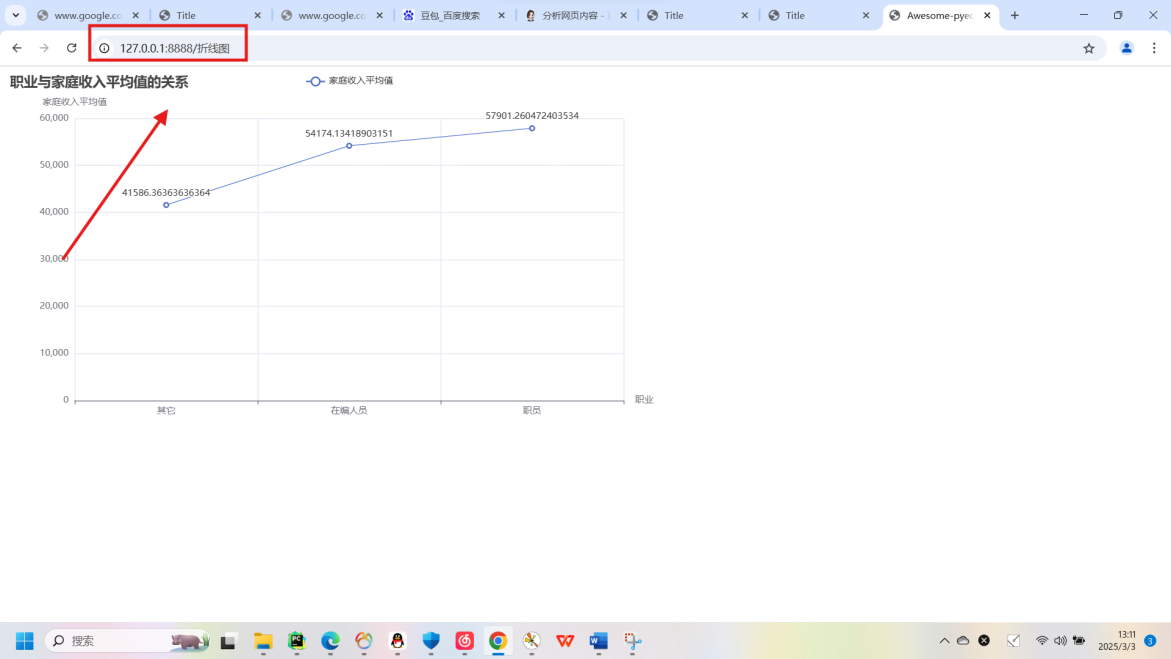Screen dimensions: 1171x659
Task: Click the x-axis label 其它
Action: coord(166,410)
